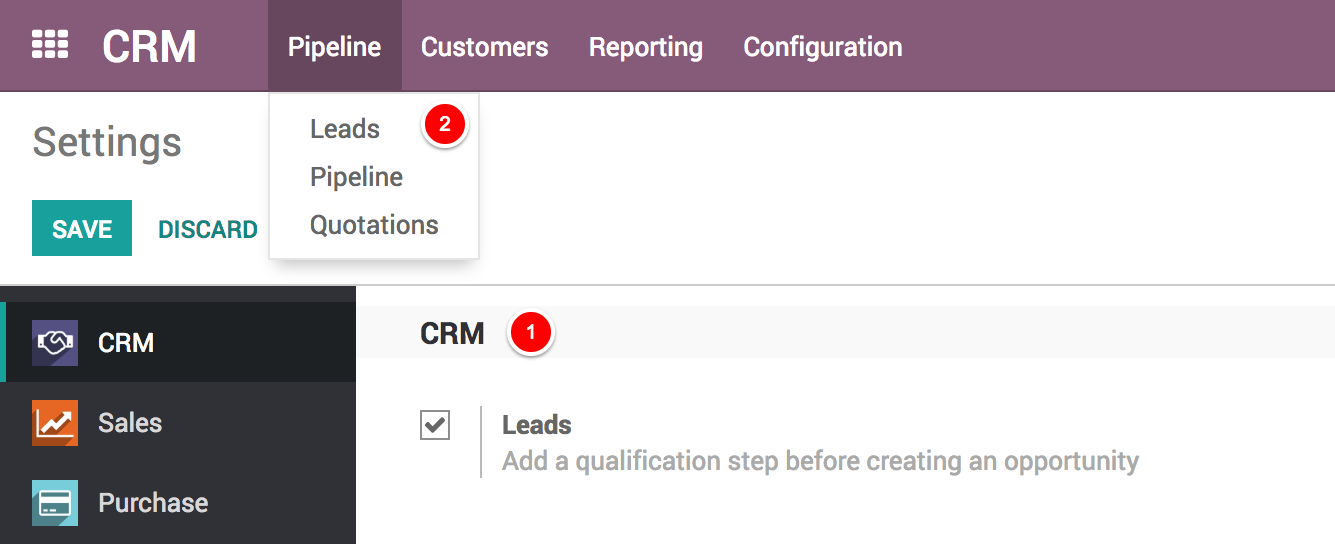1335x544 pixels.
Task: Click the Settings page heading
Action: tap(107, 142)
